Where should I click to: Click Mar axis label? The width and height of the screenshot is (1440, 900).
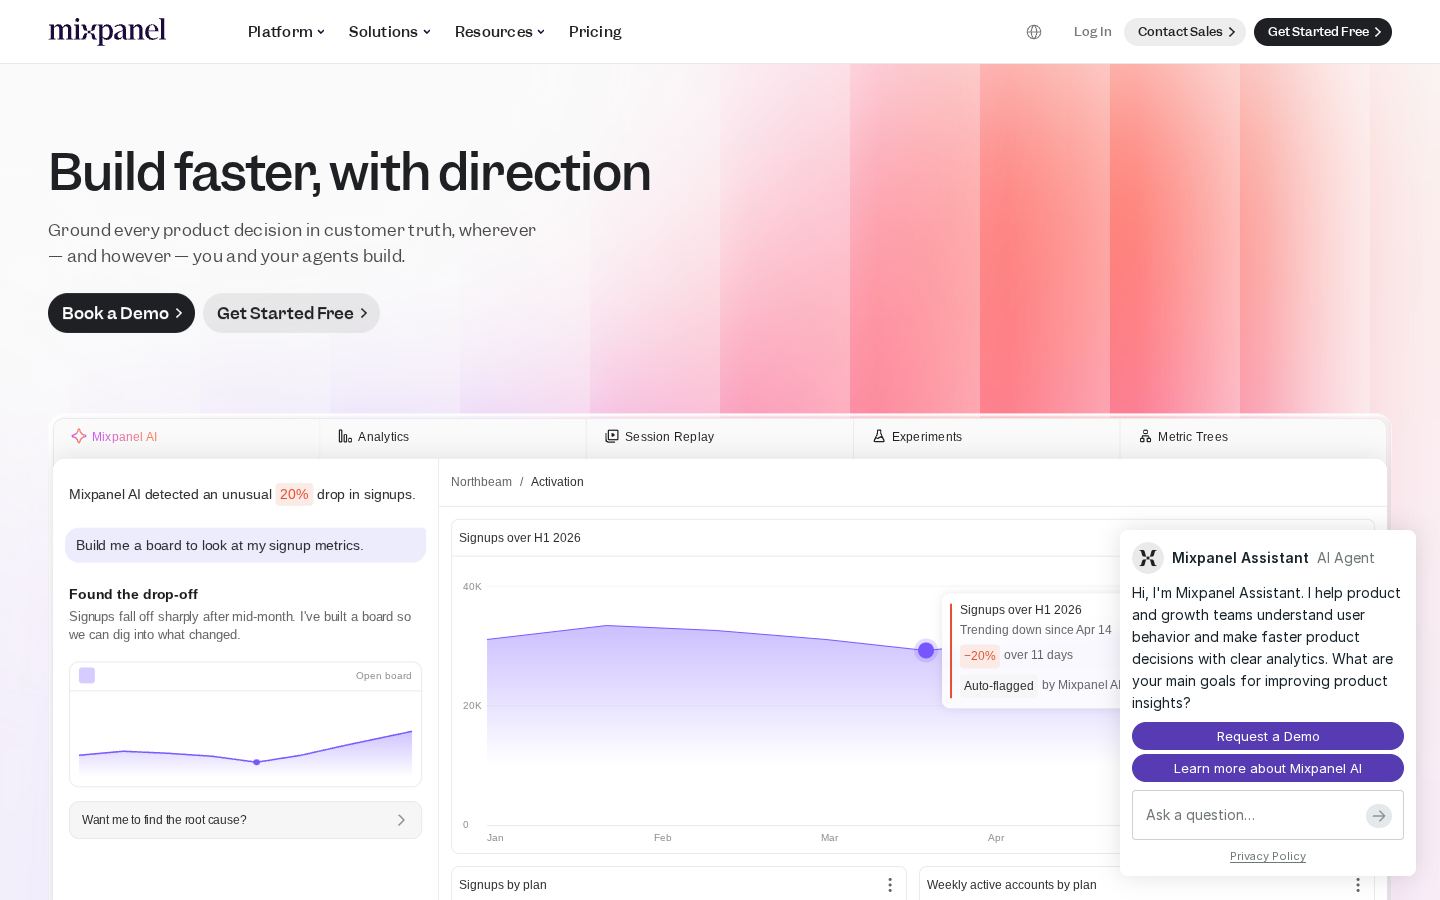pyautogui.click(x=830, y=838)
